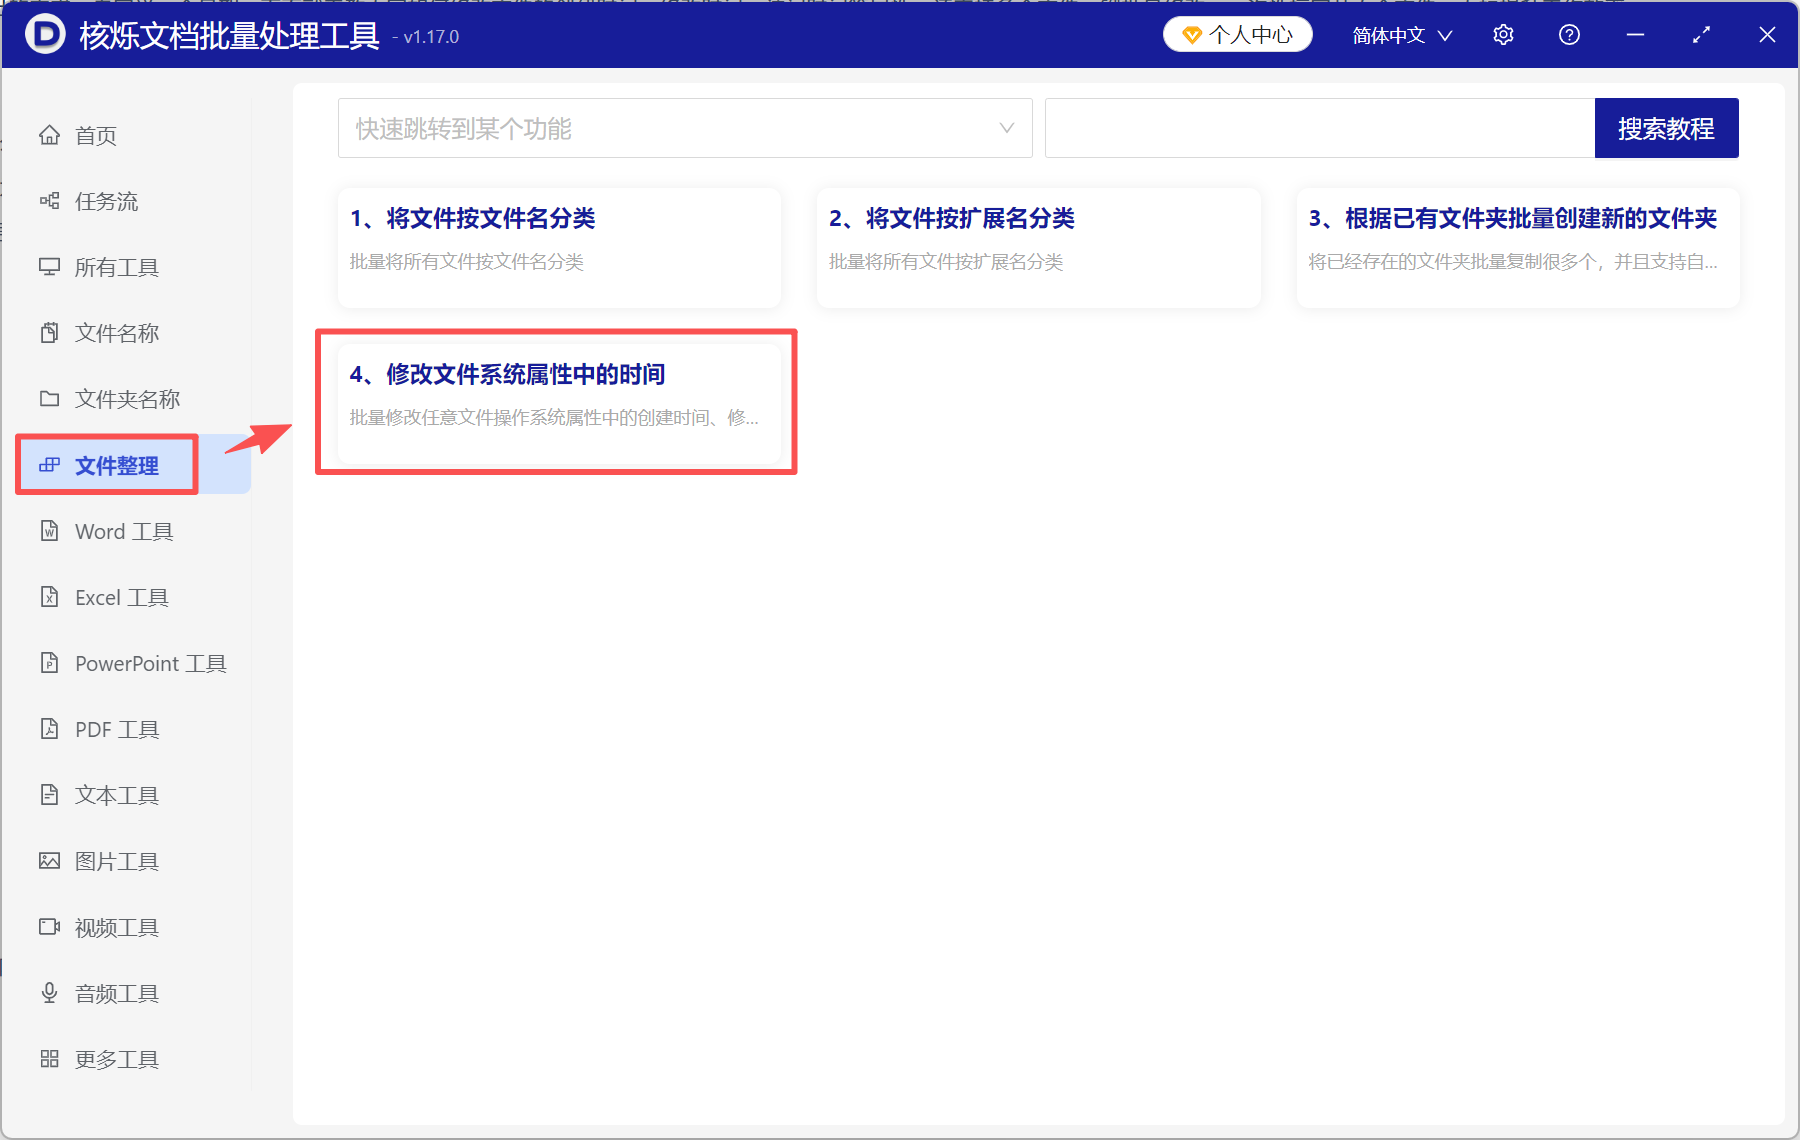The height and width of the screenshot is (1140, 1800).
Task: Go to the 首页 home page
Action: point(95,135)
